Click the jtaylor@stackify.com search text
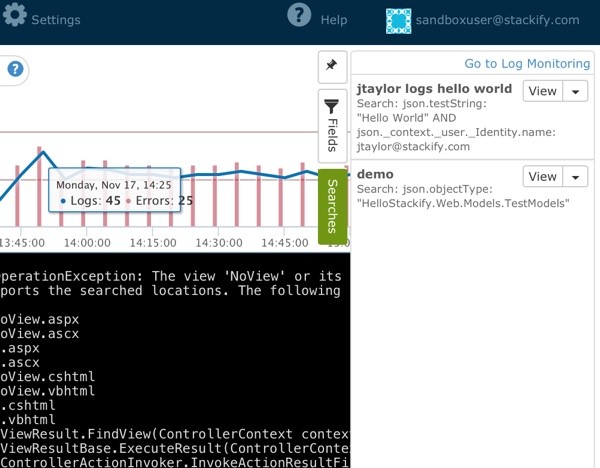This screenshot has height=468, width=600. (413, 147)
